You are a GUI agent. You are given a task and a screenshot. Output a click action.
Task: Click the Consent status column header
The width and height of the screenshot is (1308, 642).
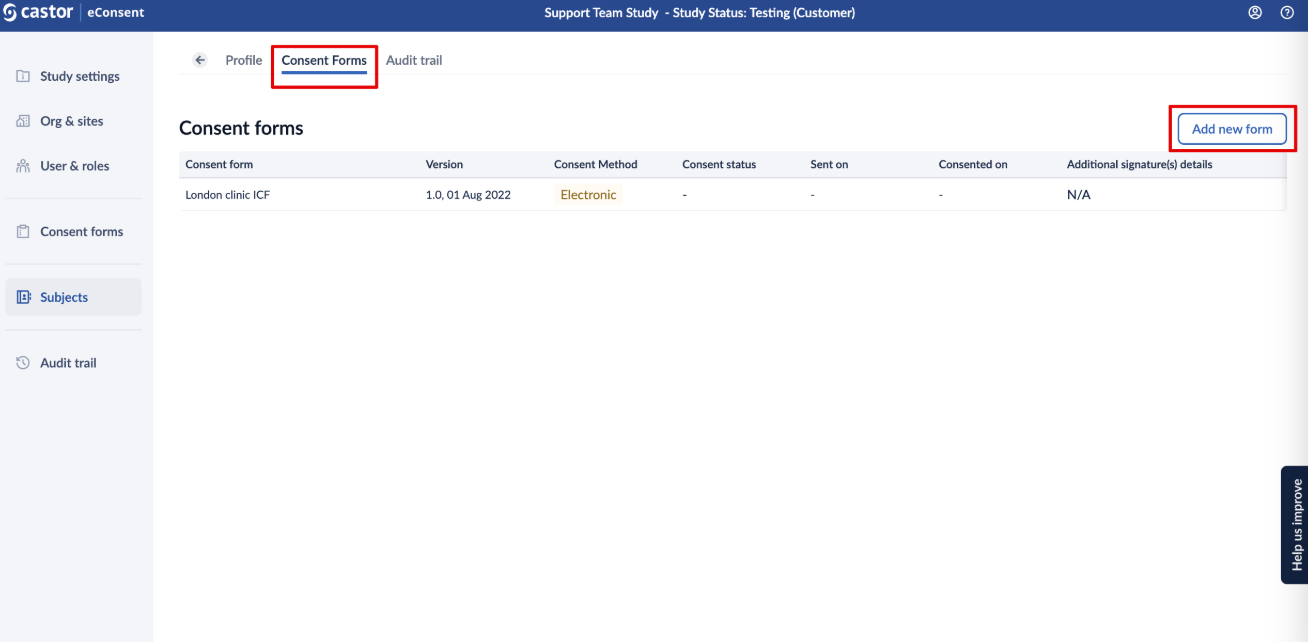click(719, 164)
